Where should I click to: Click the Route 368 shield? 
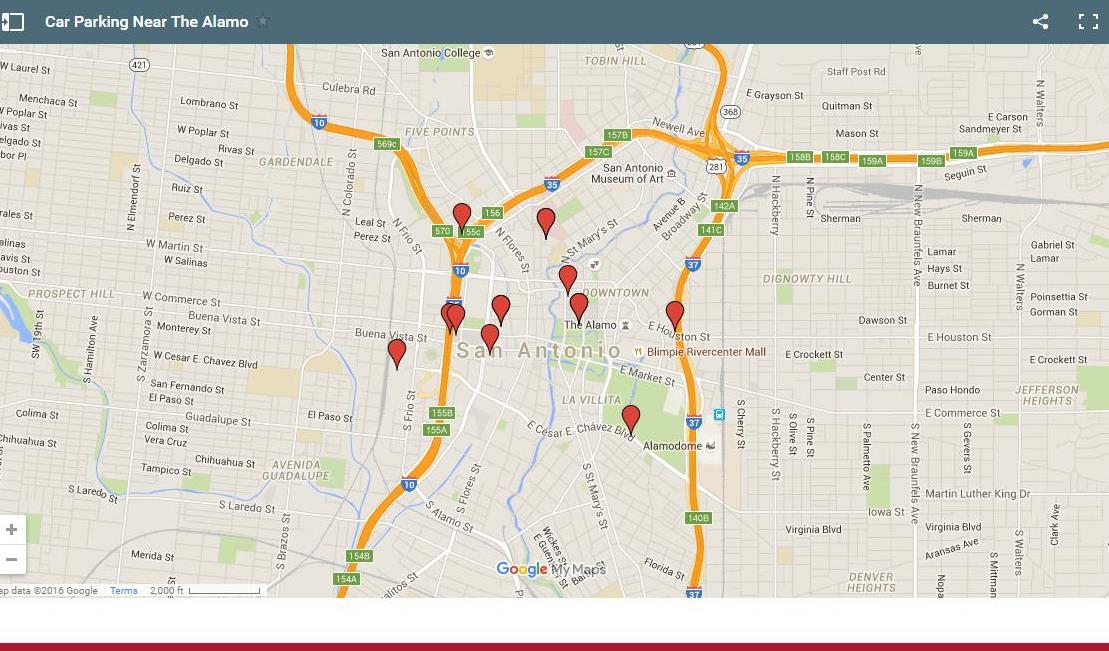click(x=731, y=112)
